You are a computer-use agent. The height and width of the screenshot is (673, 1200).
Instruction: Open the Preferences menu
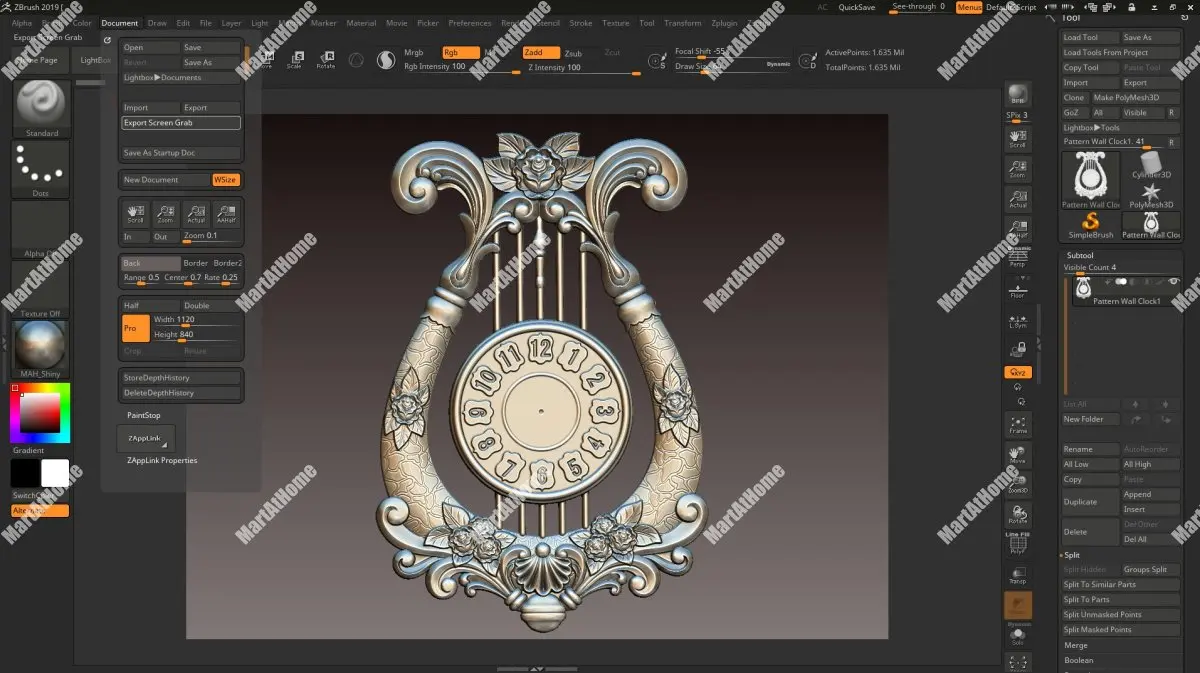[470, 23]
